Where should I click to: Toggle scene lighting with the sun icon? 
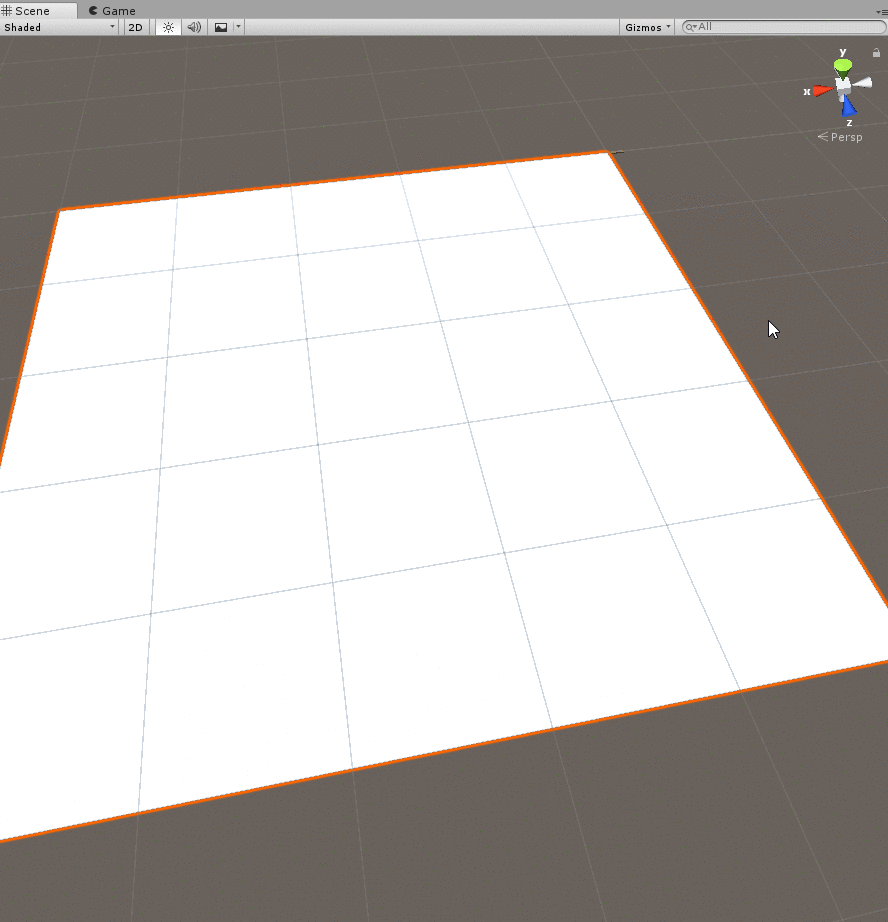168,27
